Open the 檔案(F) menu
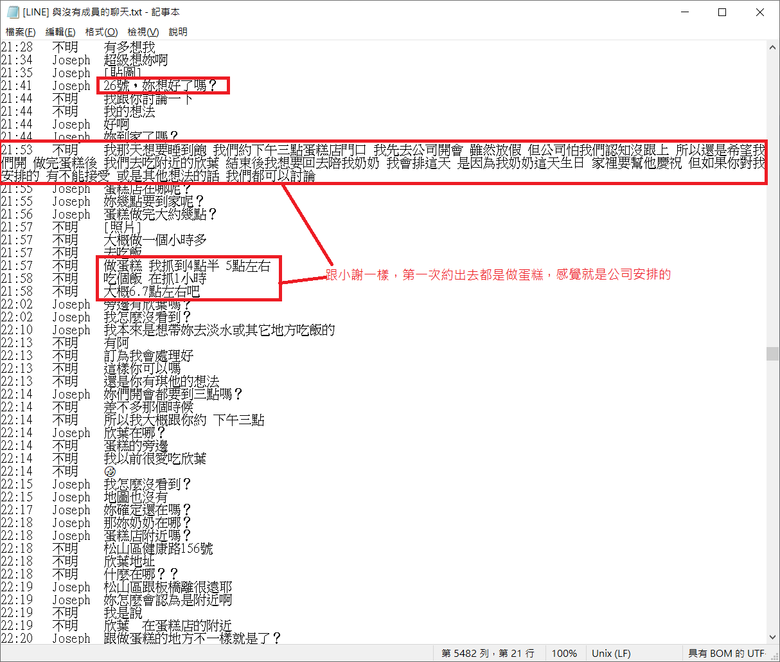Image resolution: width=780 pixels, height=662 pixels. (20, 32)
